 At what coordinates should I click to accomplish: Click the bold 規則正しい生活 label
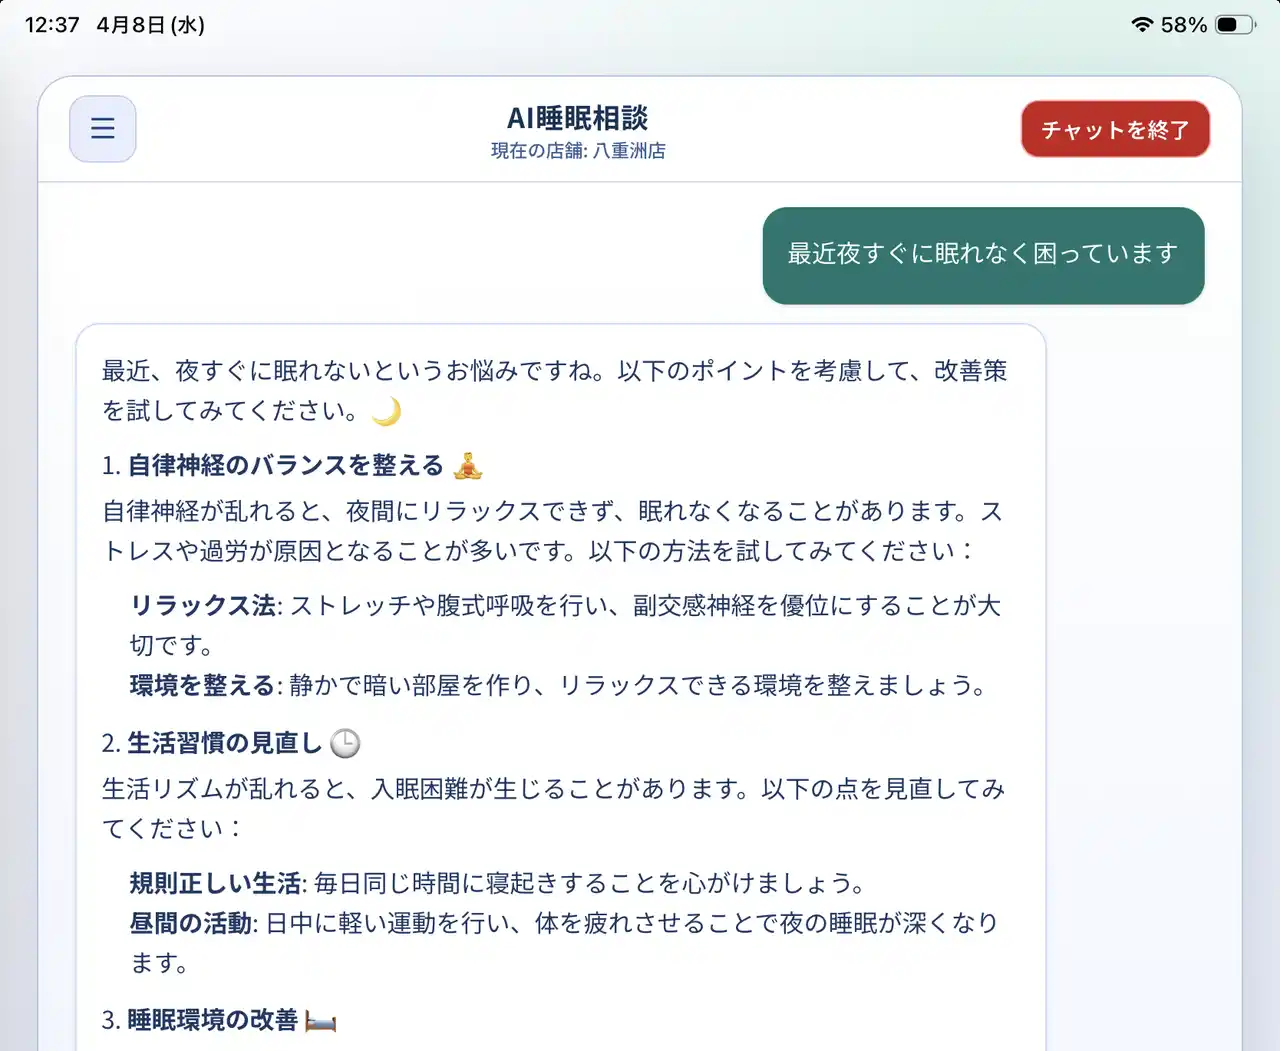point(215,883)
